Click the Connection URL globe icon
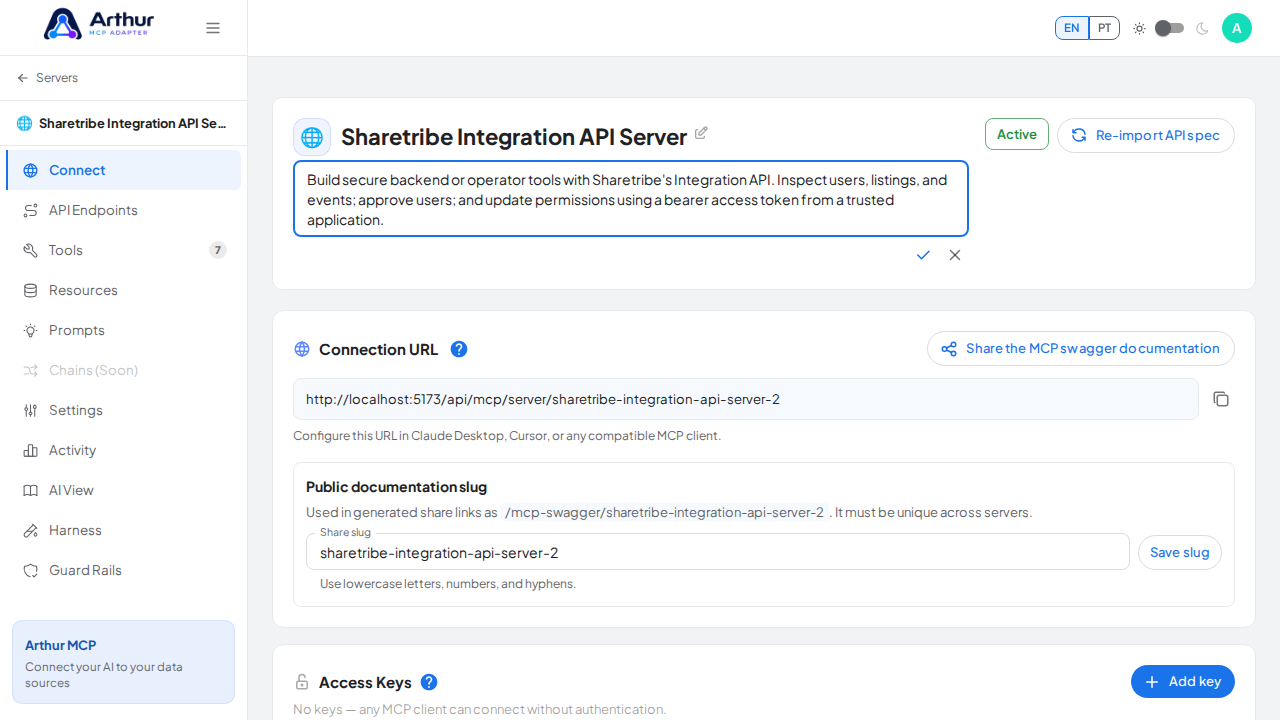1280x720 pixels. (302, 349)
